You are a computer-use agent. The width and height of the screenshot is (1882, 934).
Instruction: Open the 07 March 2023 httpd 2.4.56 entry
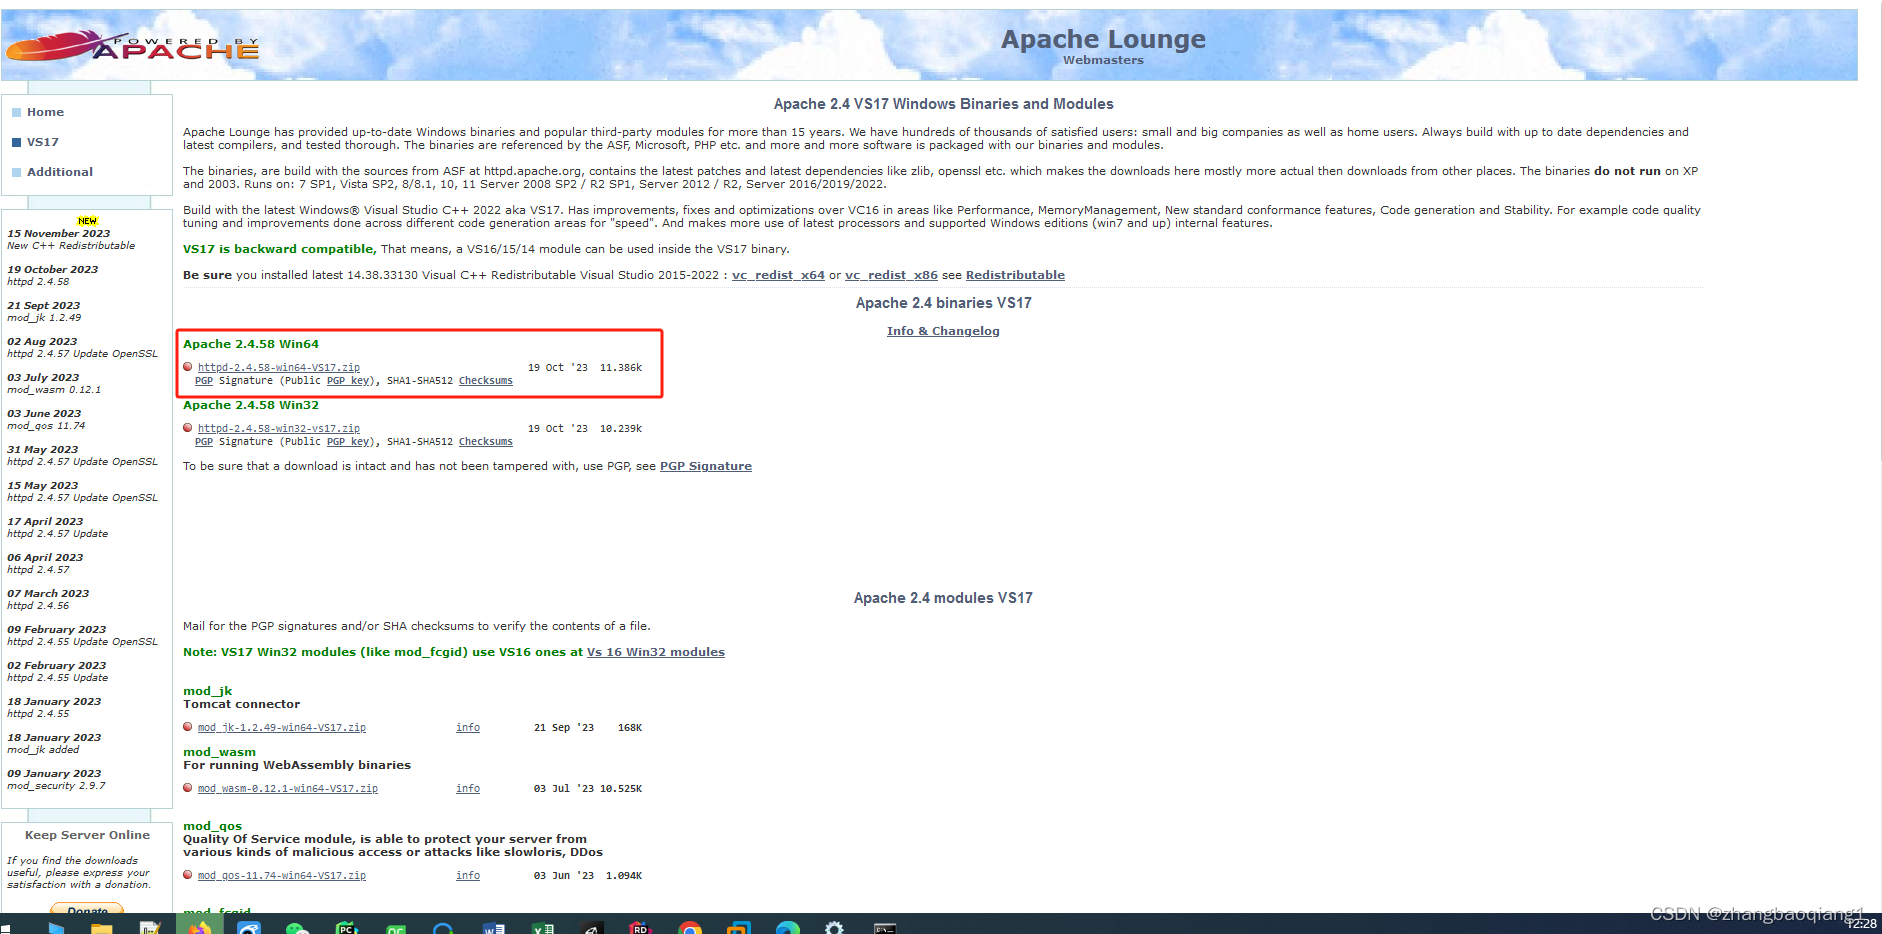point(48,599)
